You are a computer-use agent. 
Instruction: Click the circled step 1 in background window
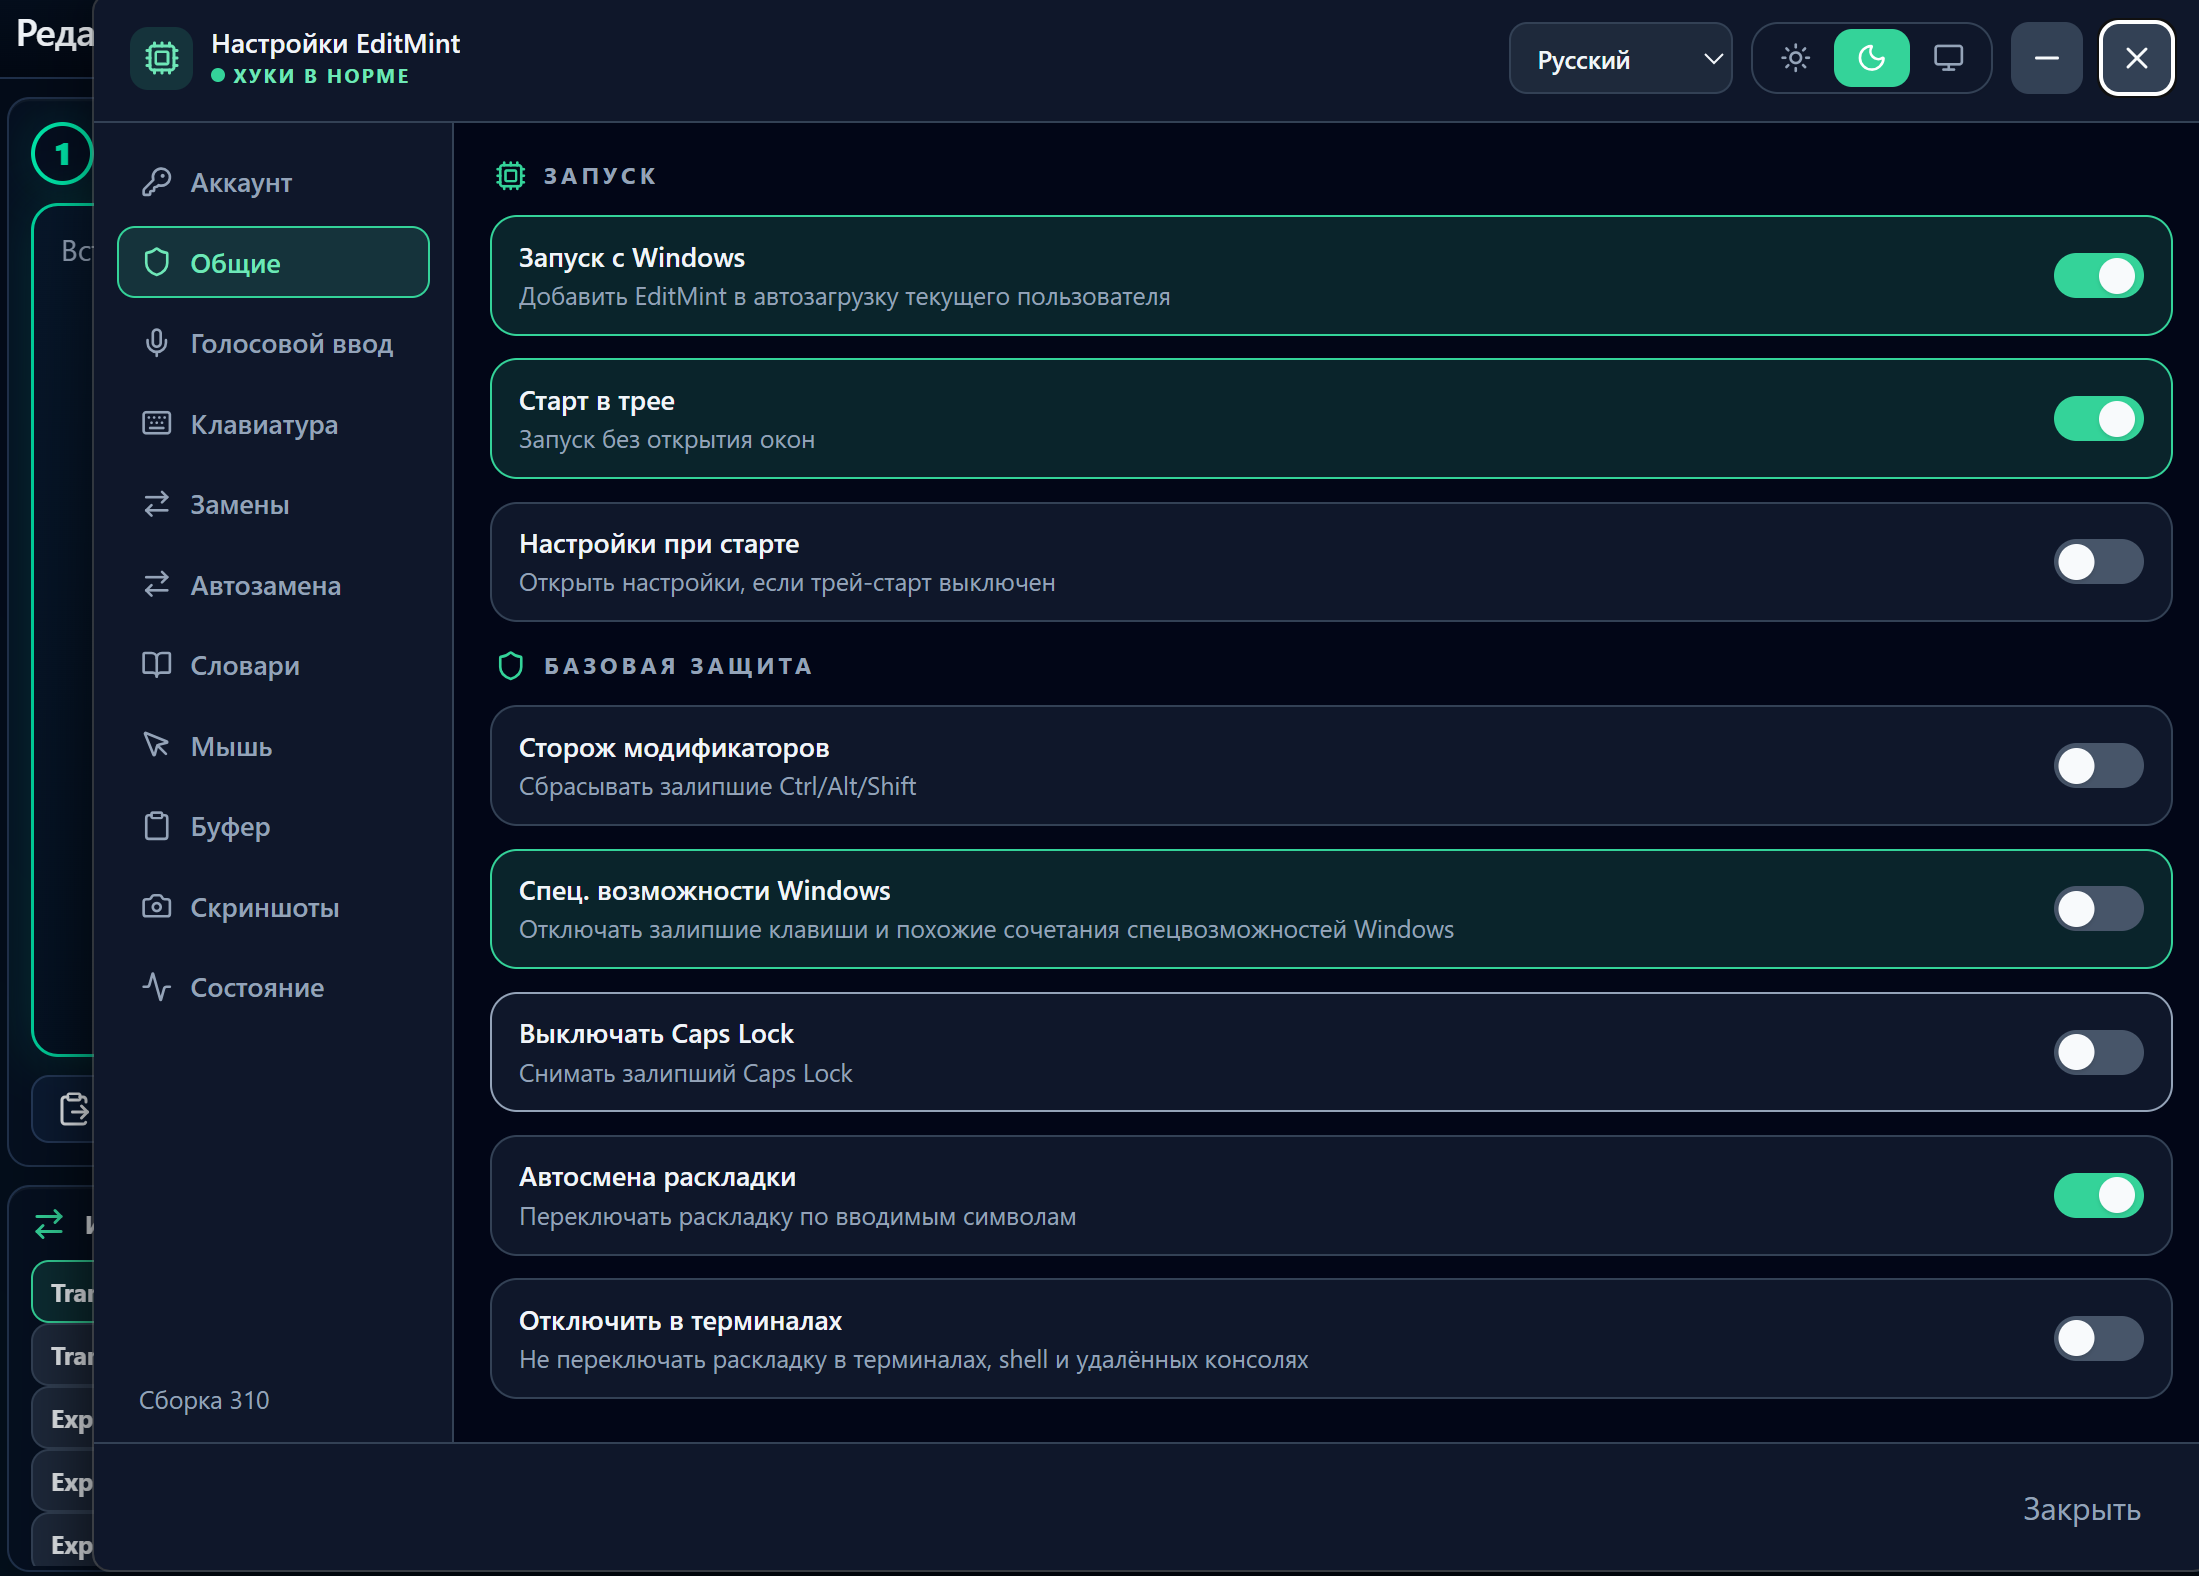(x=62, y=154)
